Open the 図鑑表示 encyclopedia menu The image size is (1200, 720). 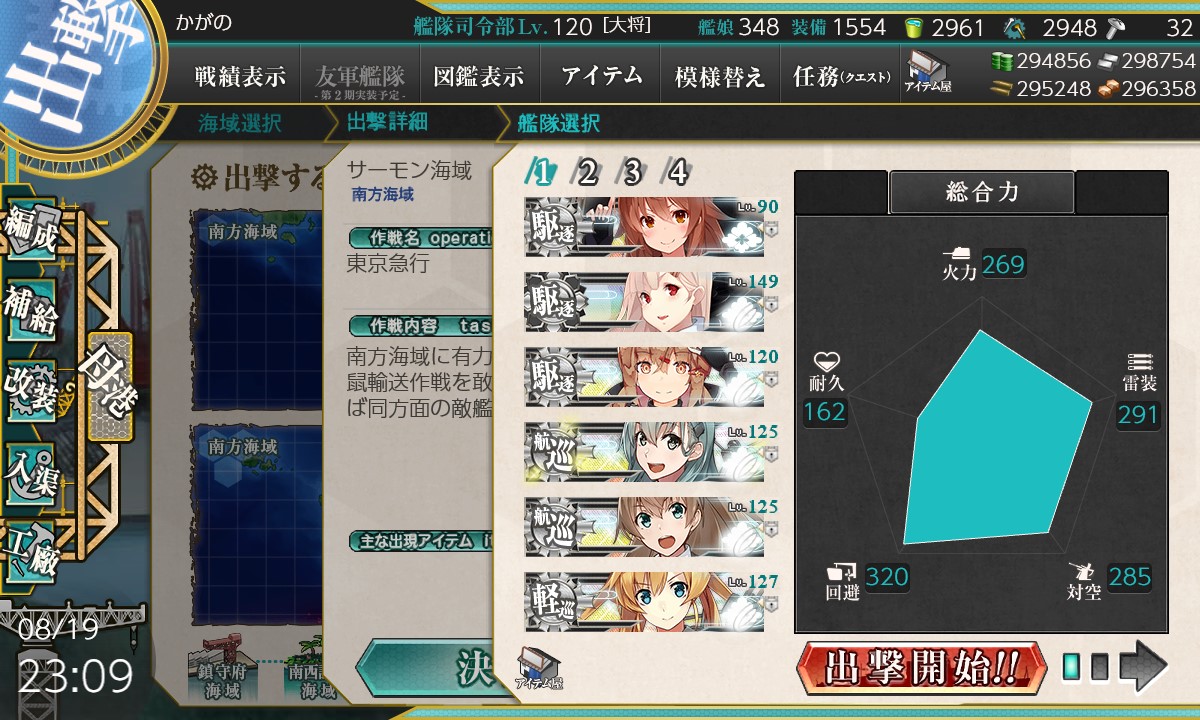[x=479, y=77]
